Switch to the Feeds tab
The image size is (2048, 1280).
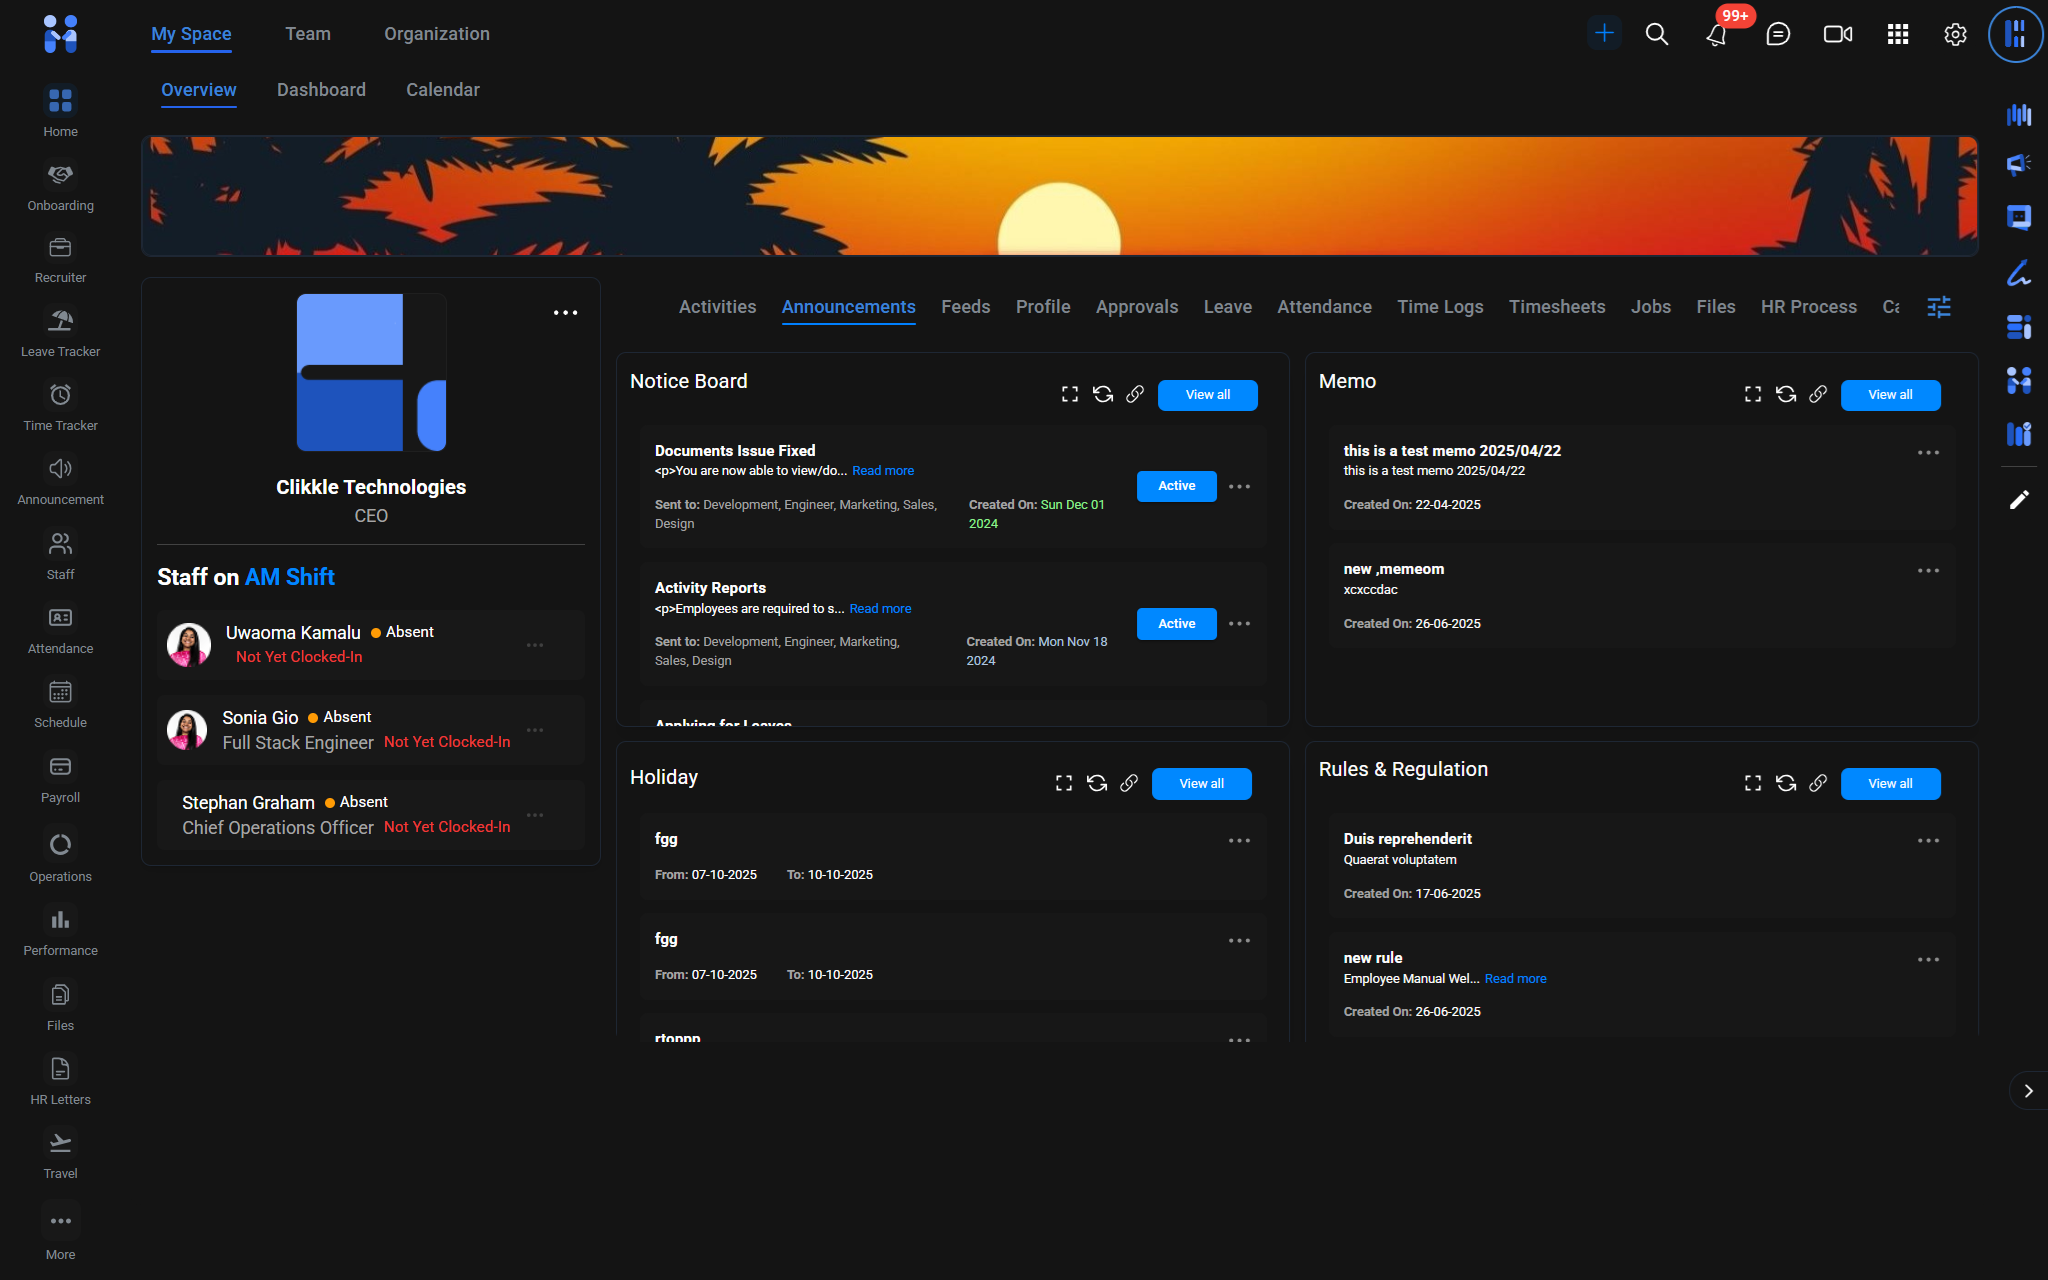[965, 307]
